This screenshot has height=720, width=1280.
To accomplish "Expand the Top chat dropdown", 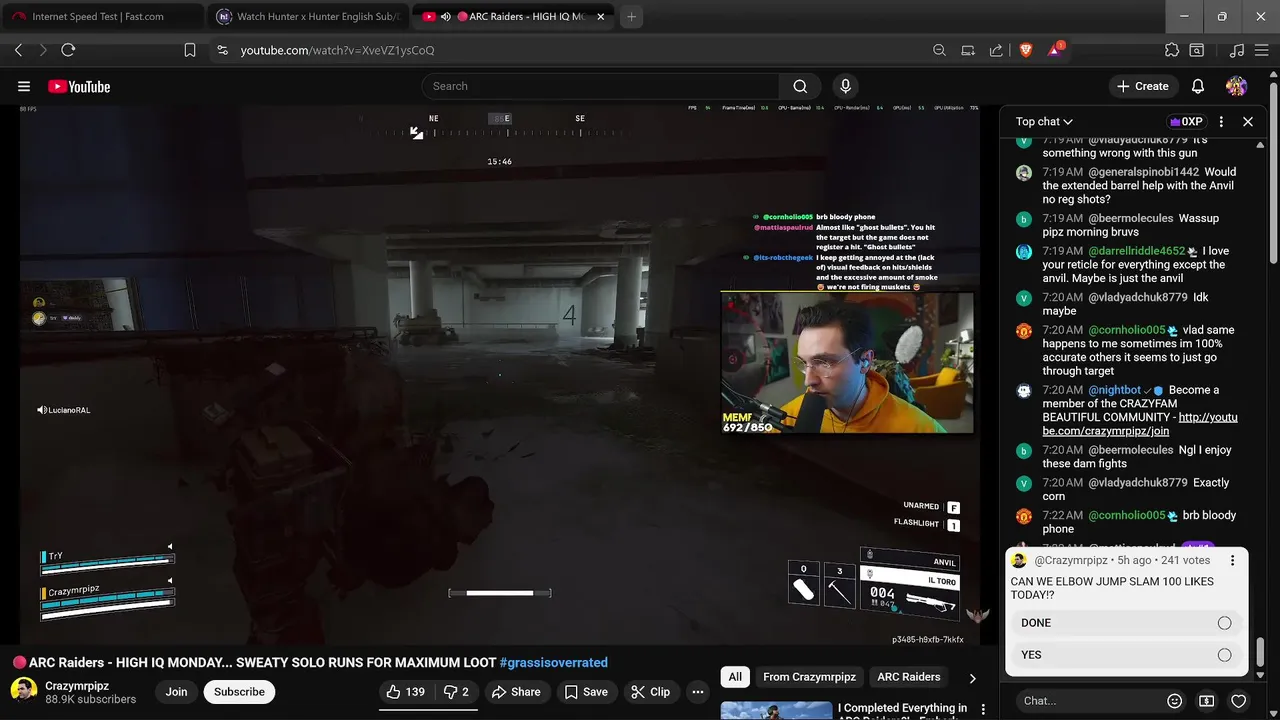I will [x=1044, y=122].
